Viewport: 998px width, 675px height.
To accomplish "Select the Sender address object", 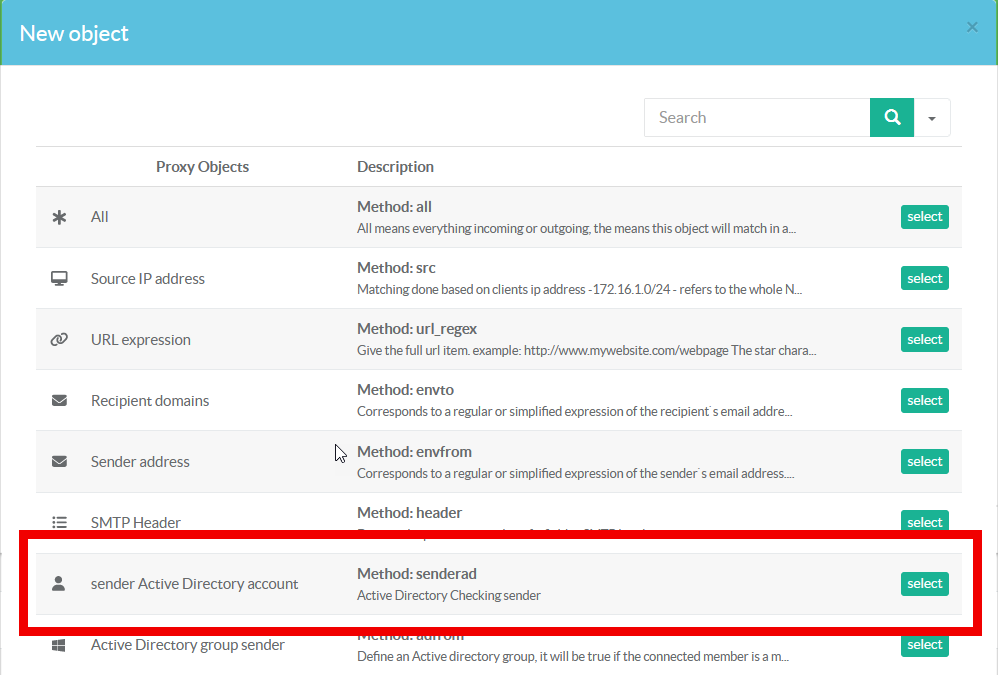I will tap(924, 461).
